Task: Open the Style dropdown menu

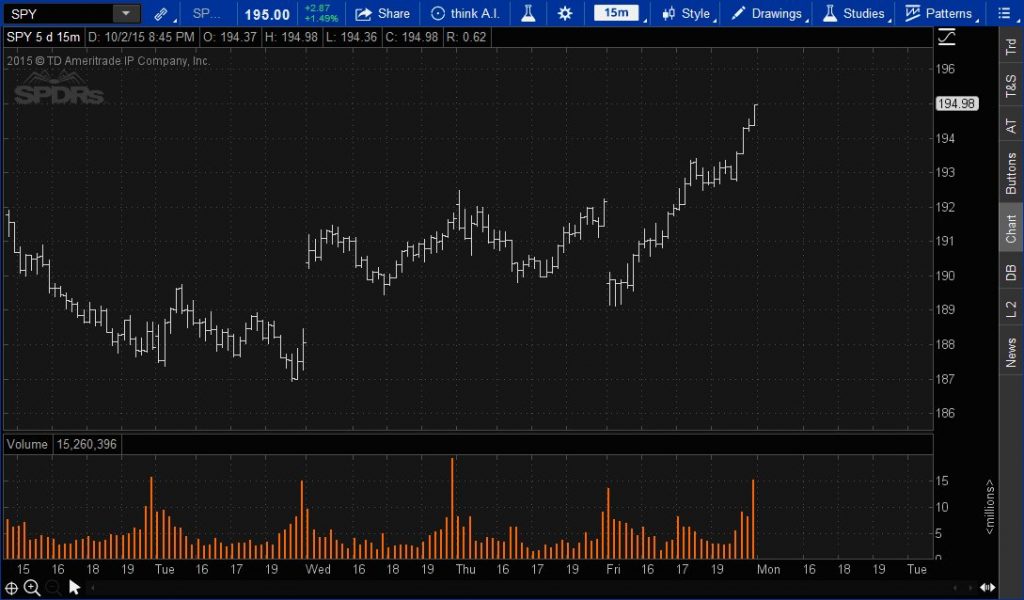Action: coord(687,14)
